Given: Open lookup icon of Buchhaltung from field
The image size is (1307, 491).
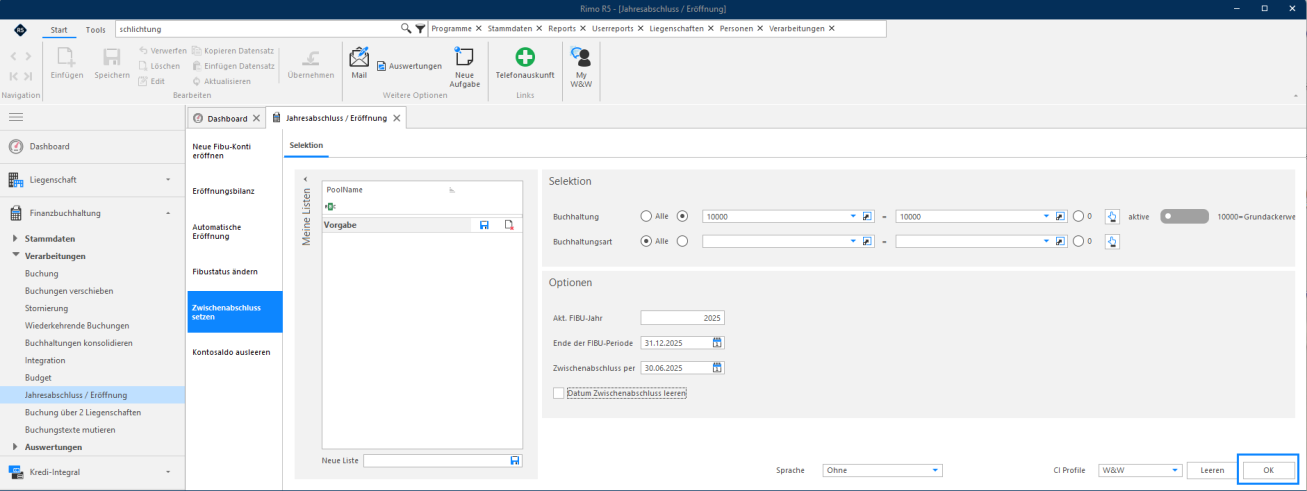Looking at the screenshot, I should click(868, 215).
